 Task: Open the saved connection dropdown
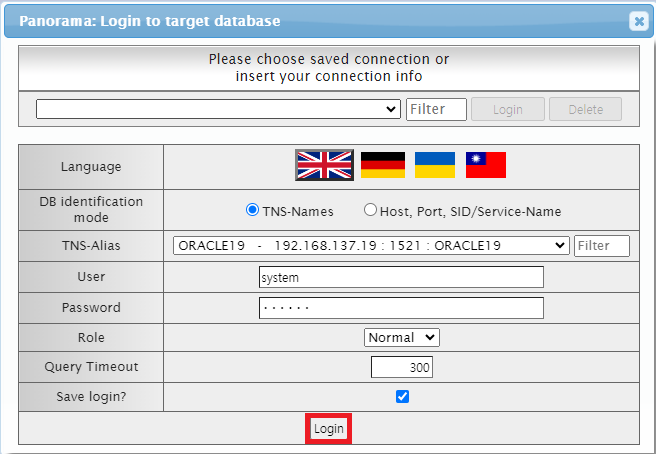218,109
